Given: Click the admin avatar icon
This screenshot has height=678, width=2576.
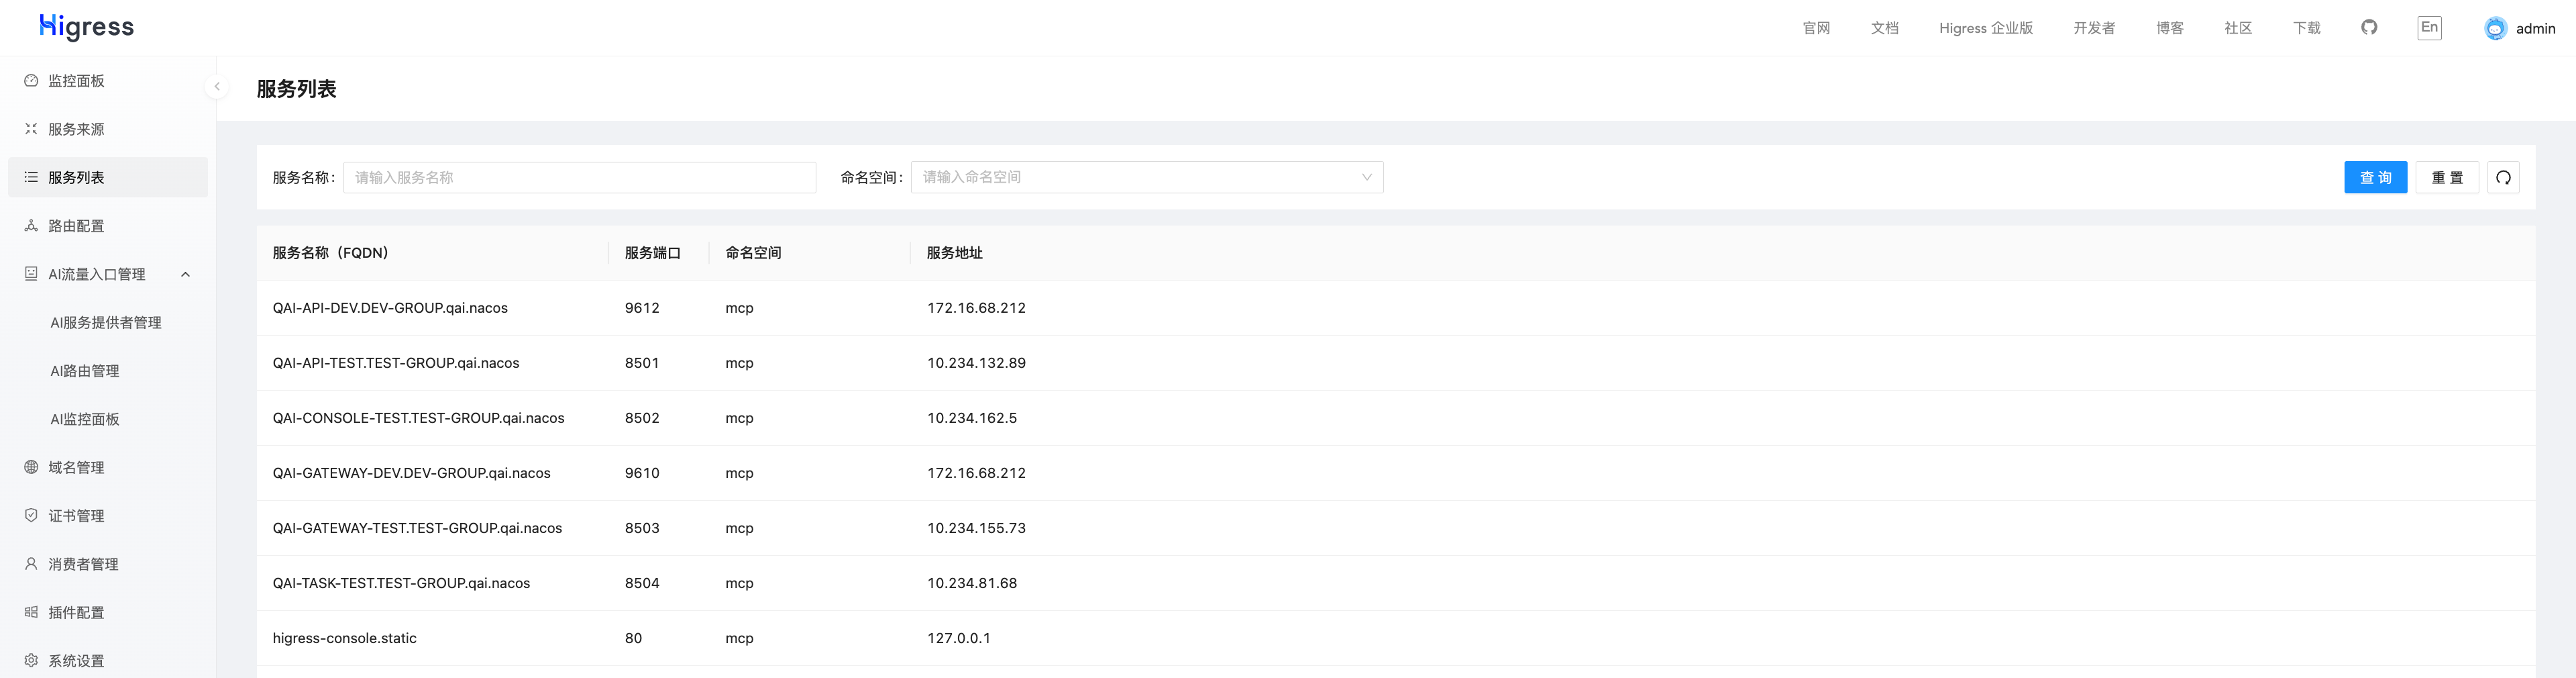Looking at the screenshot, I should 2495,28.
